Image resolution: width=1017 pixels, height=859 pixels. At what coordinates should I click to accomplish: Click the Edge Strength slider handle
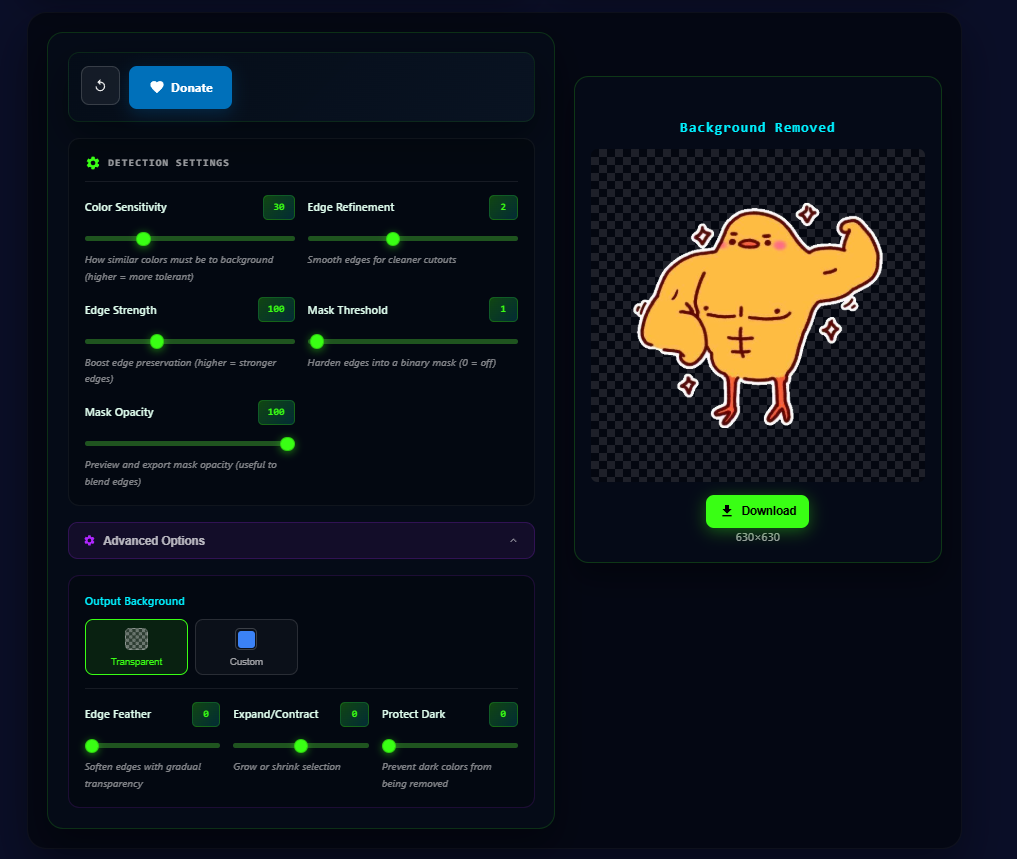tap(157, 341)
